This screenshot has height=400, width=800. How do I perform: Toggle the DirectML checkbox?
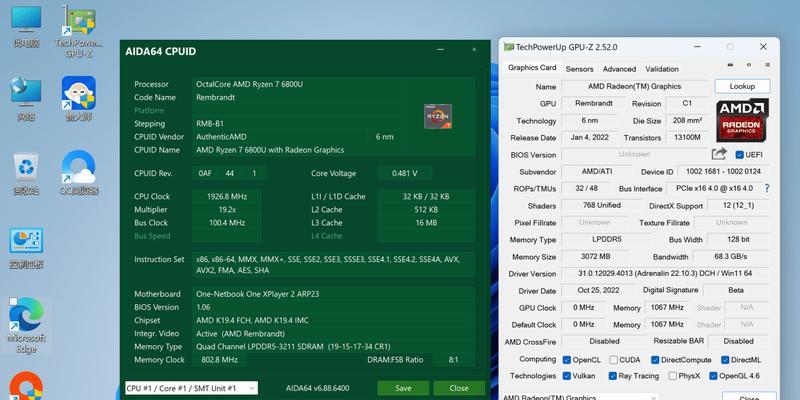(x=725, y=360)
